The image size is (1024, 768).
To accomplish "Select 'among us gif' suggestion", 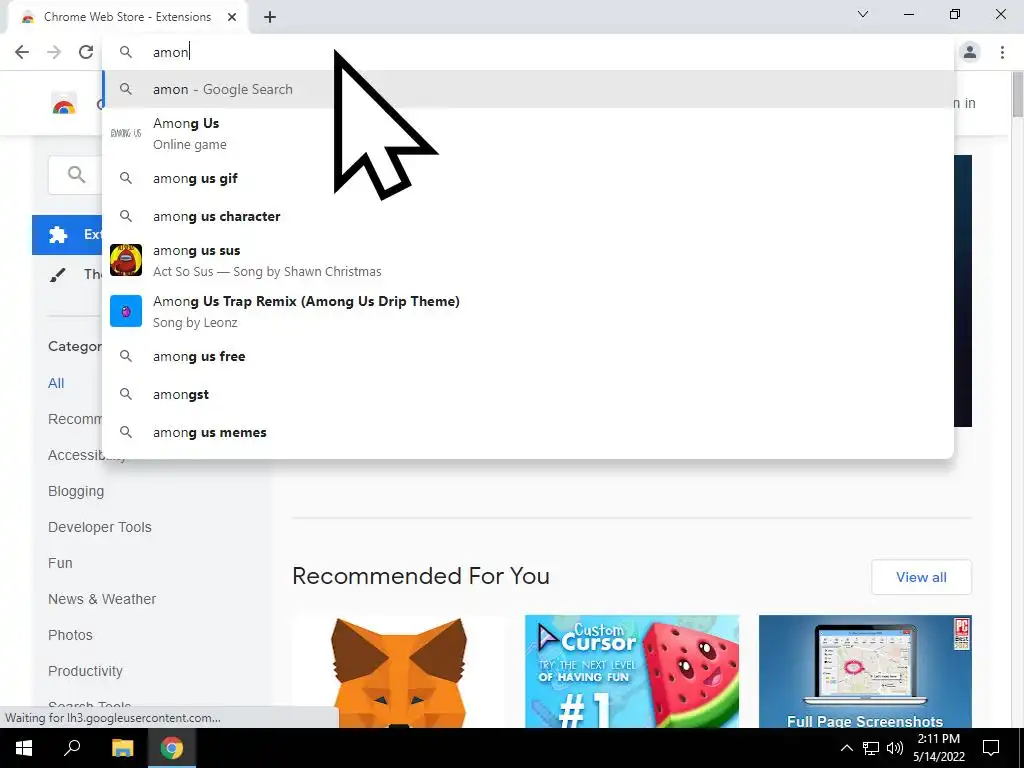I will [528, 178].
